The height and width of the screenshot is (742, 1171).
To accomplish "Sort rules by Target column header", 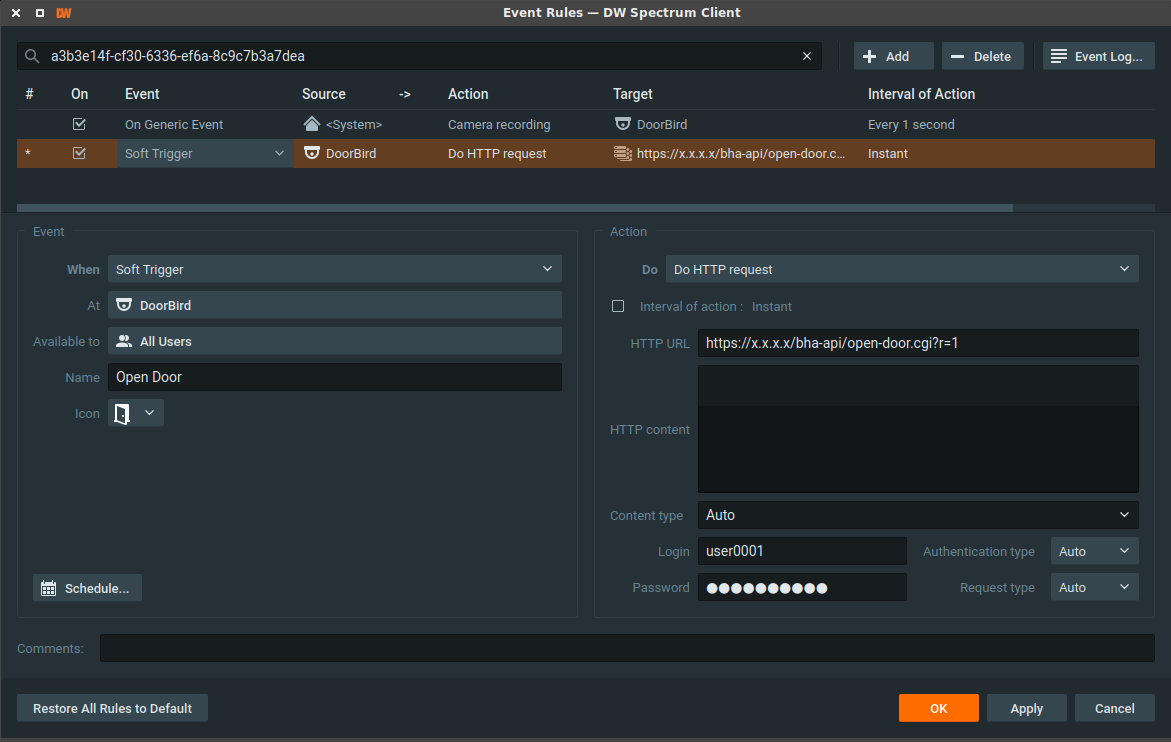I will point(633,94).
